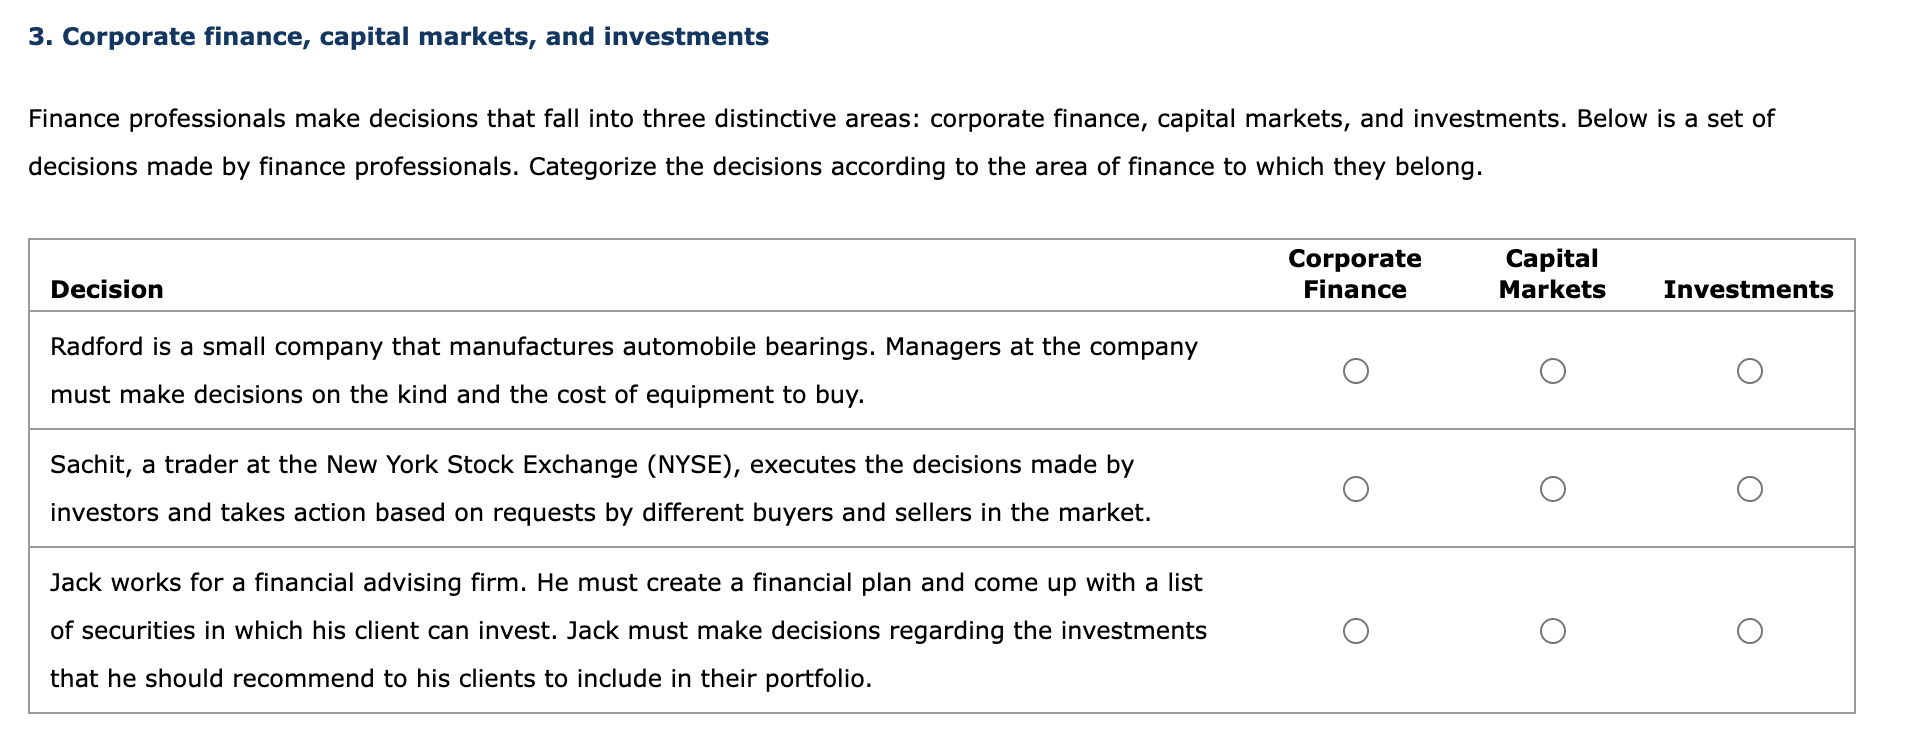
Task: Click the Sachit NYSE trader decision text
Action: coord(600,488)
